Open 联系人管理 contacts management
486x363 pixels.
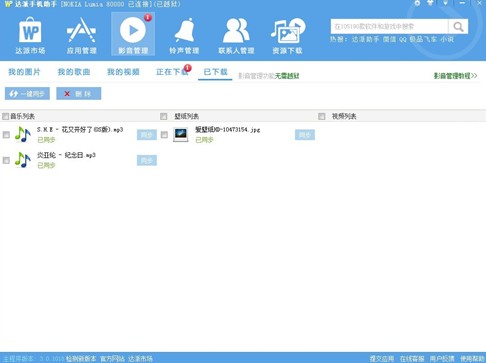pyautogui.click(x=236, y=35)
